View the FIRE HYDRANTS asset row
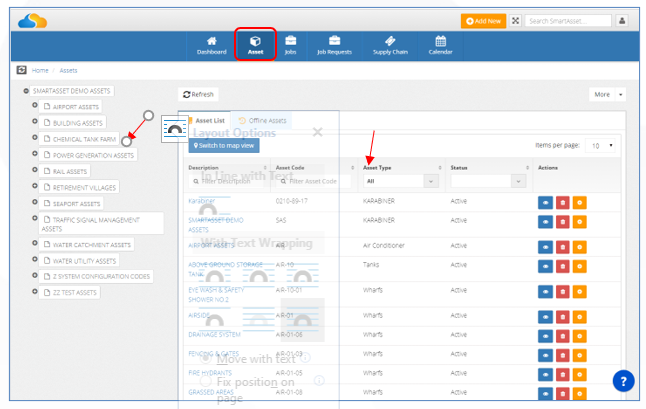Image resolution: width=646 pixels, height=409 pixels. click(x=545, y=374)
